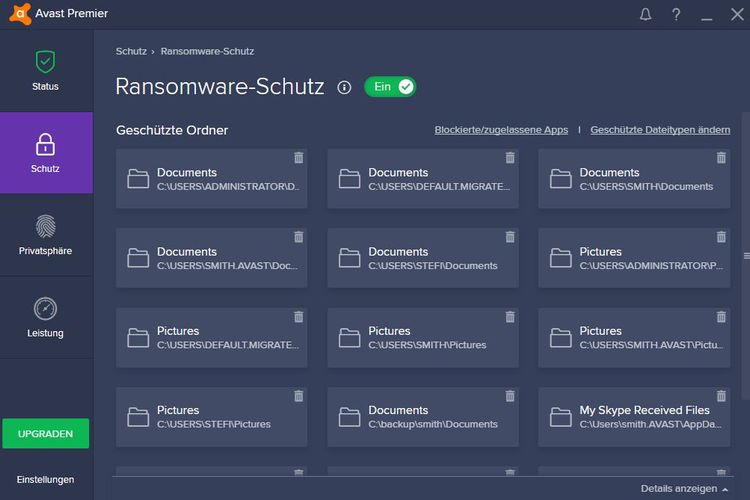Click the info icon beside Ransomware-Schutz title
The width and height of the screenshot is (750, 500).
pyautogui.click(x=344, y=87)
